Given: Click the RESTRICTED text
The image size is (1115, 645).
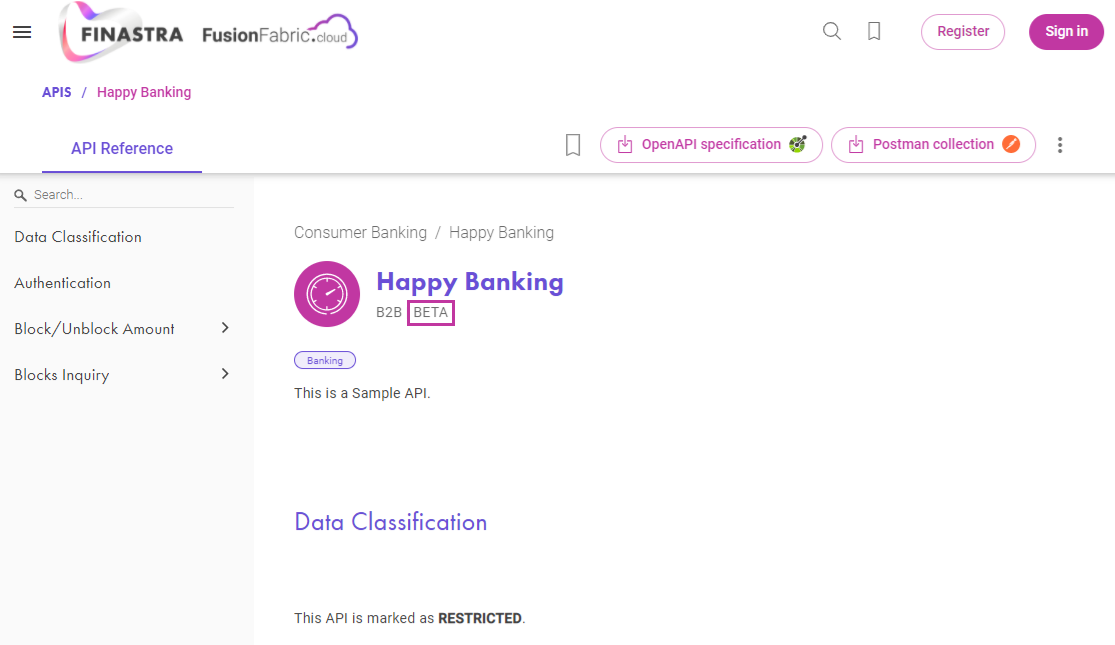Looking at the screenshot, I should pos(480,619).
